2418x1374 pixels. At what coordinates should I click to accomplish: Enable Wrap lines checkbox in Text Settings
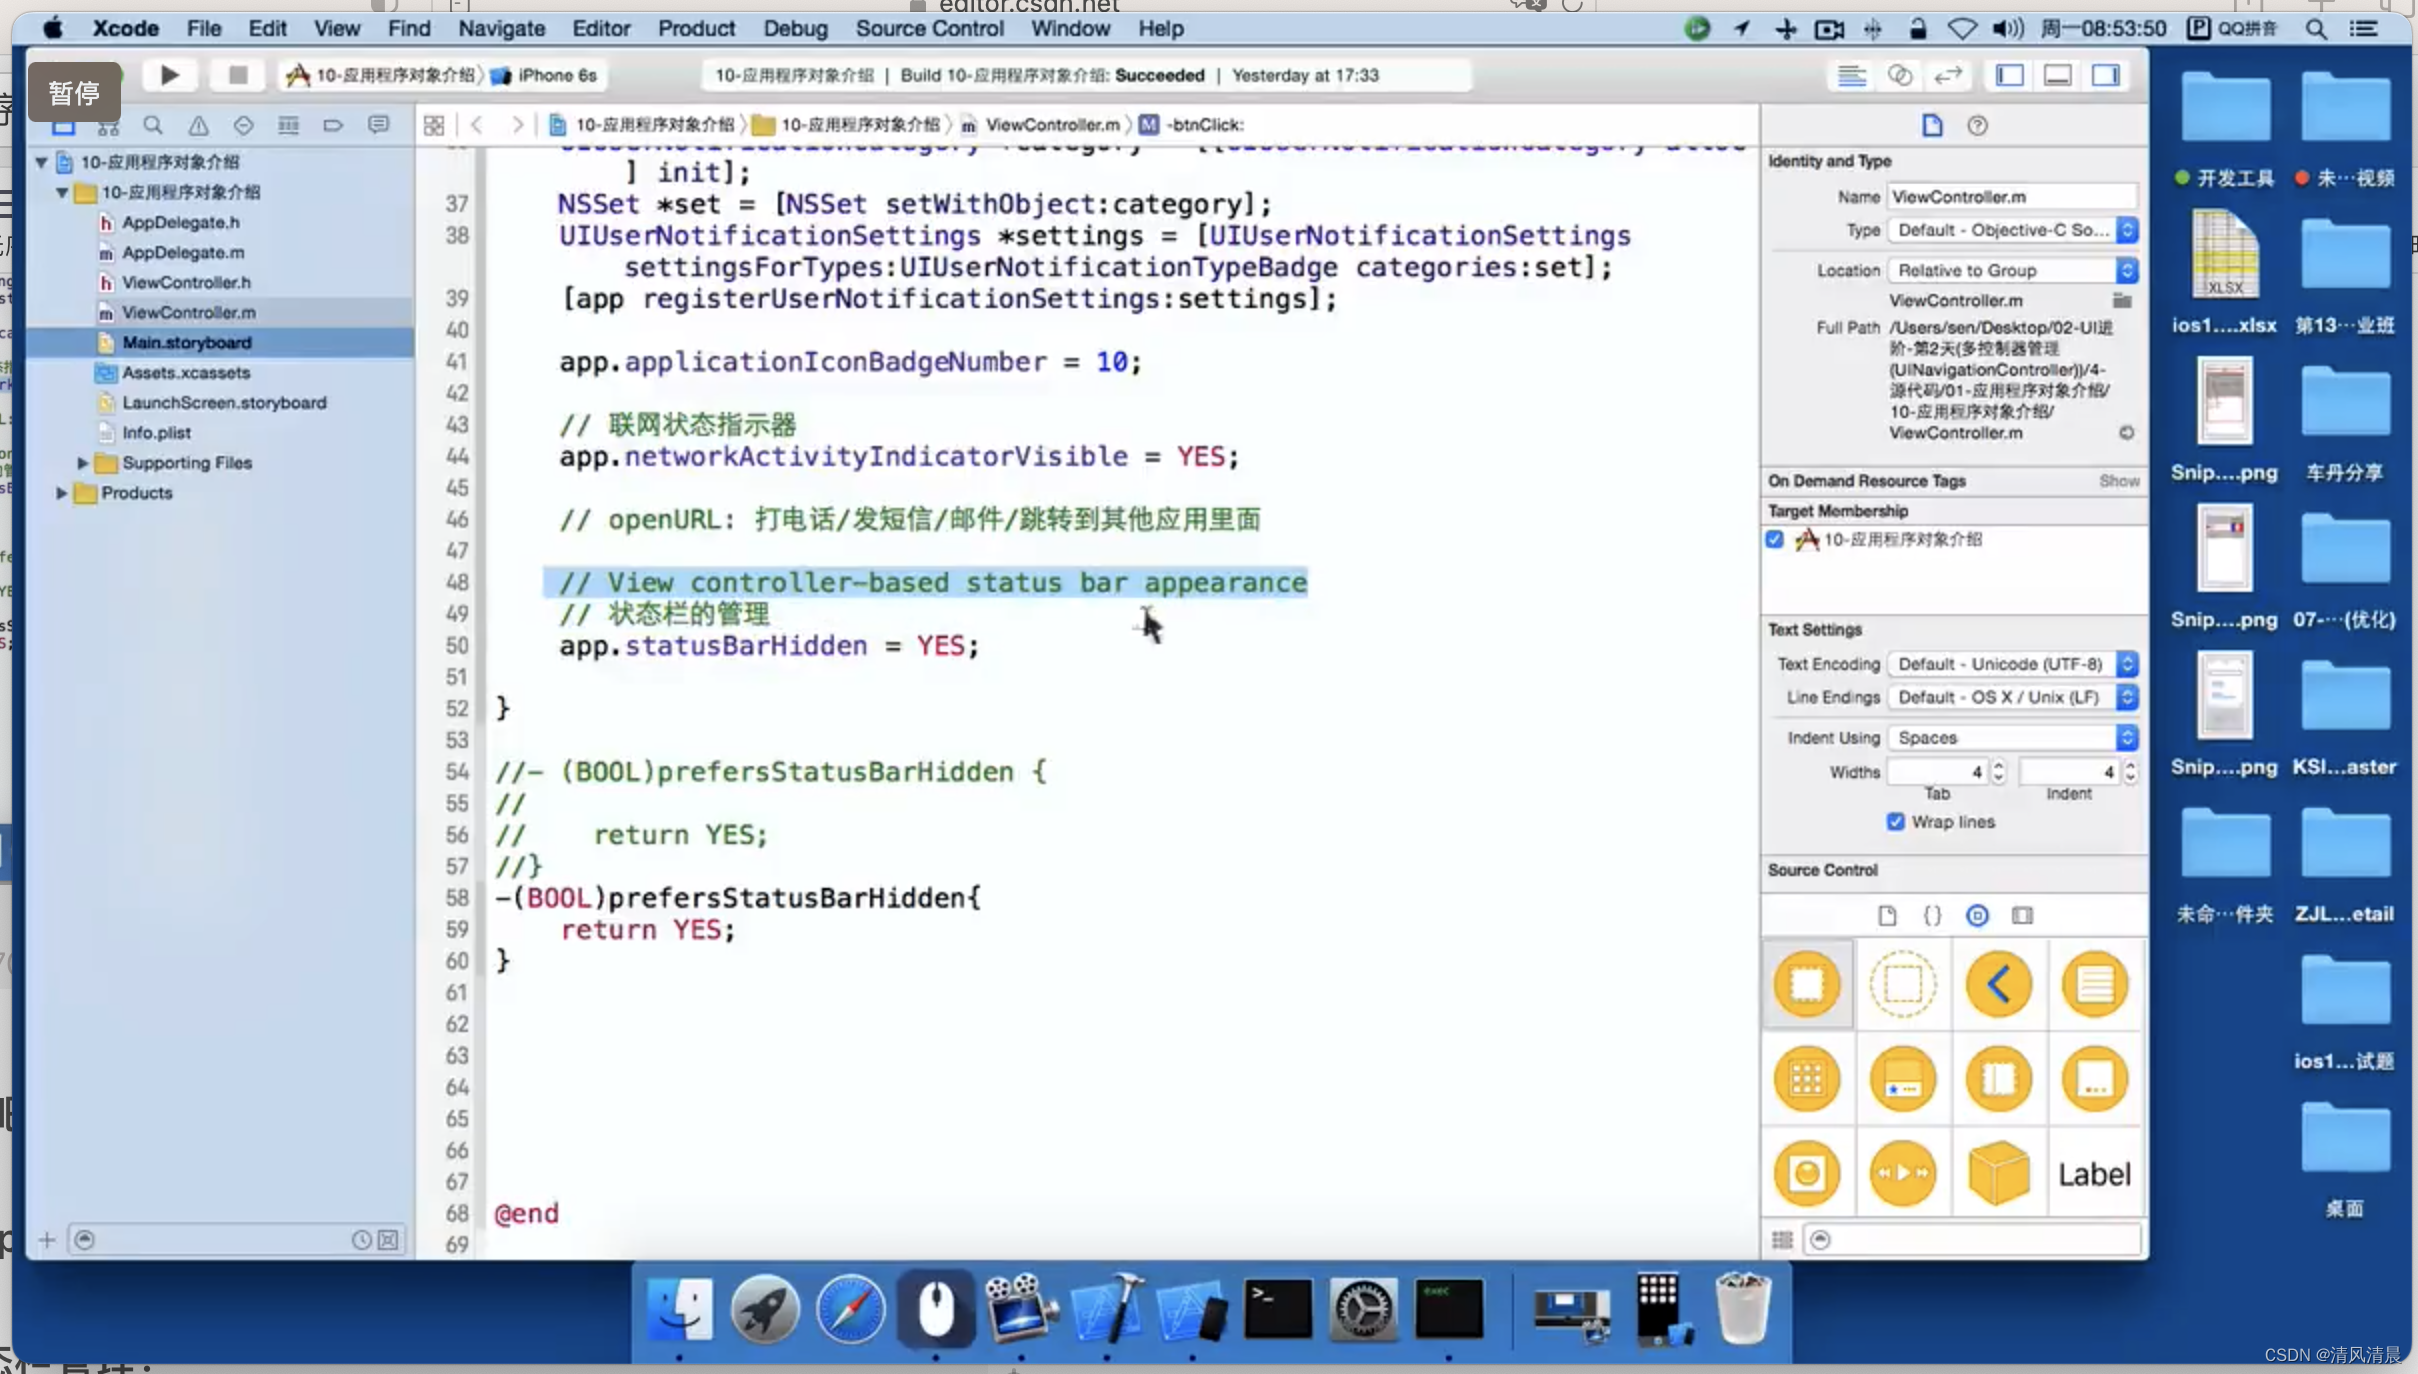(x=1893, y=822)
